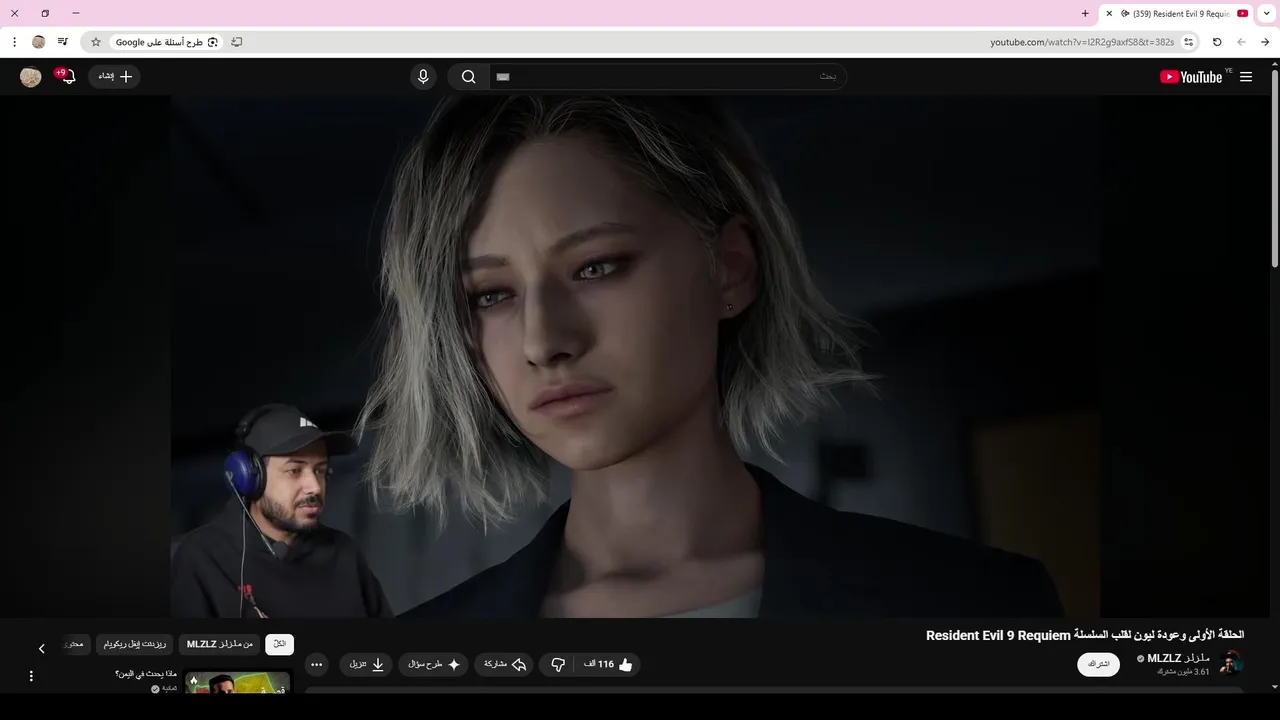This screenshot has width=1280, height=720.
Task: Click suggested video title about Yemen
Action: (146, 674)
